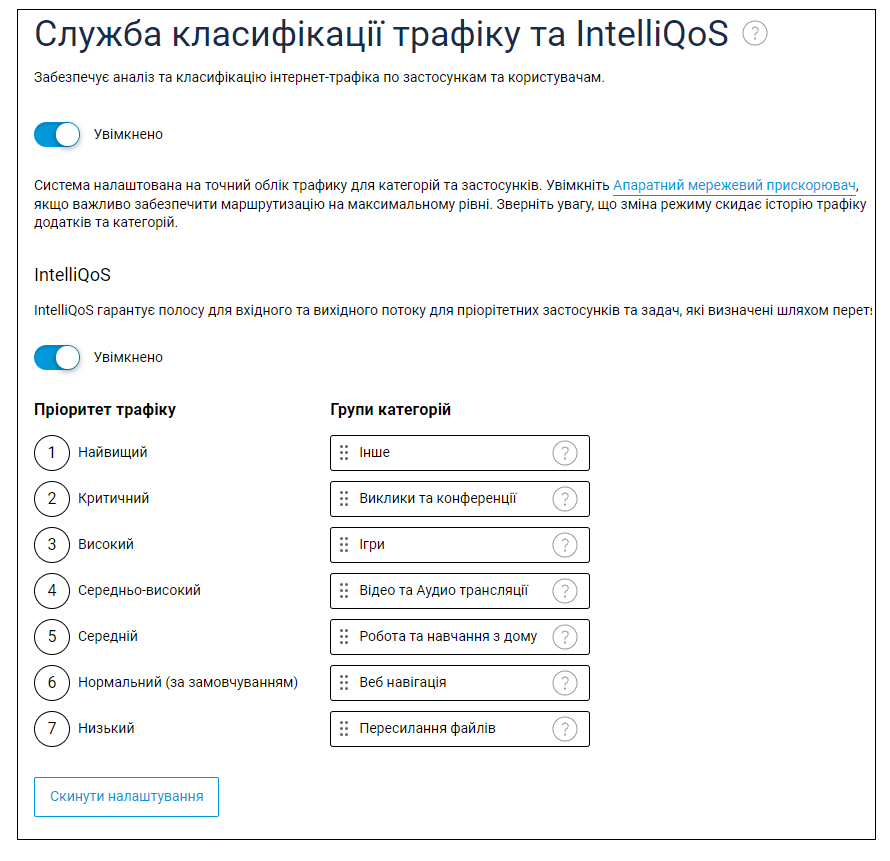The height and width of the screenshot is (861, 890).
Task: Click Скинути налаштування button
Action: pyautogui.click(x=126, y=797)
